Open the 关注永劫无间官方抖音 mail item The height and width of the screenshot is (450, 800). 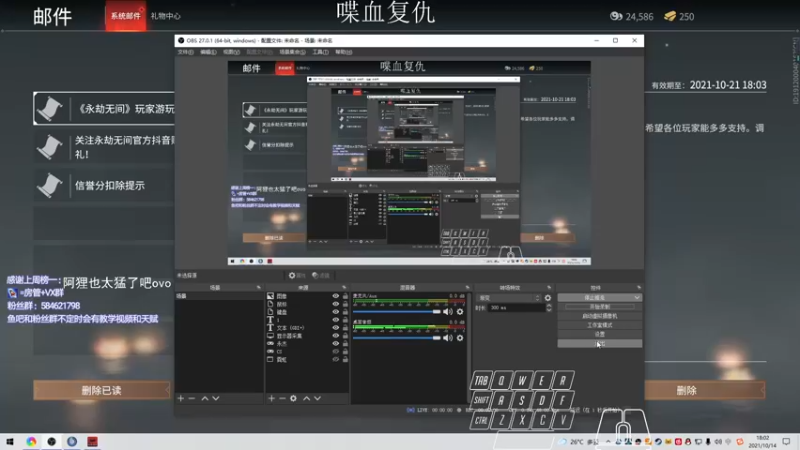104,147
